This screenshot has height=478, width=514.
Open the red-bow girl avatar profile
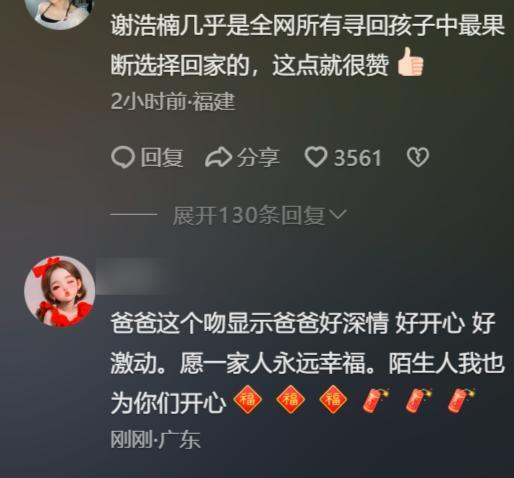pos(60,291)
